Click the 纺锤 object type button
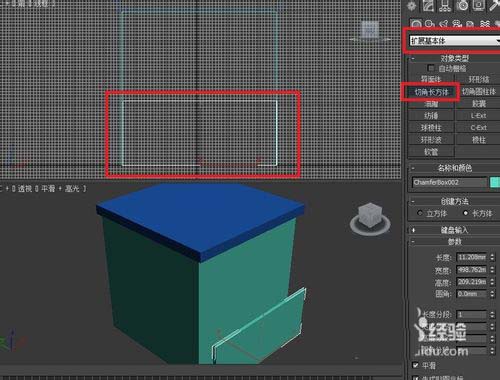 [431, 116]
